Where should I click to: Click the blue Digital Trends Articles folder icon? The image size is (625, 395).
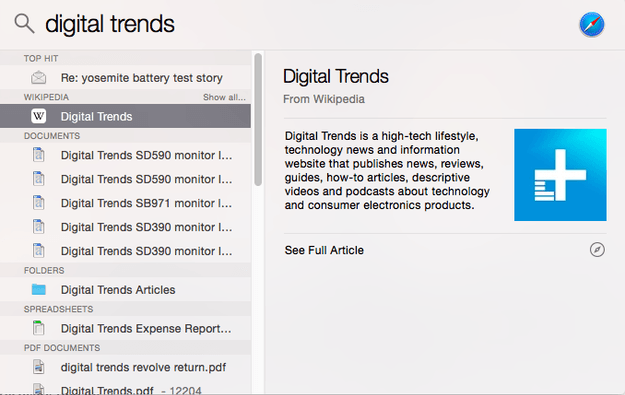(x=39, y=289)
